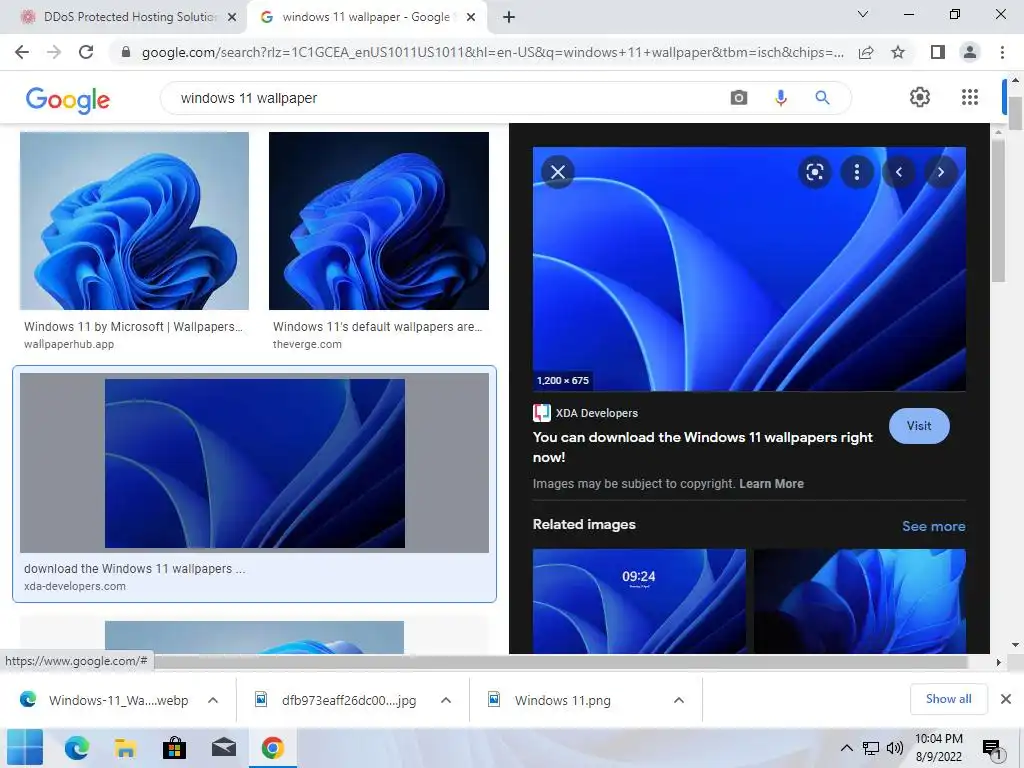The image size is (1024, 768).
Task: Open the article title about downloading wallpapers
Action: [x=703, y=447]
